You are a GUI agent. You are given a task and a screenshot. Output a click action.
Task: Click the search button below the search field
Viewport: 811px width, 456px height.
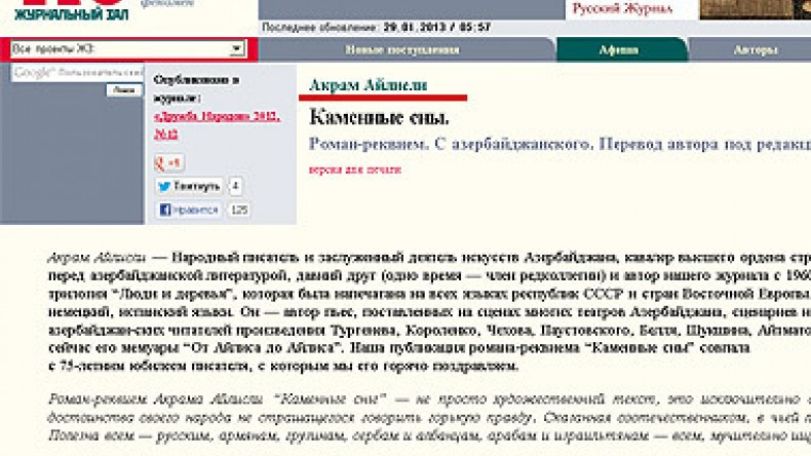click(x=125, y=90)
